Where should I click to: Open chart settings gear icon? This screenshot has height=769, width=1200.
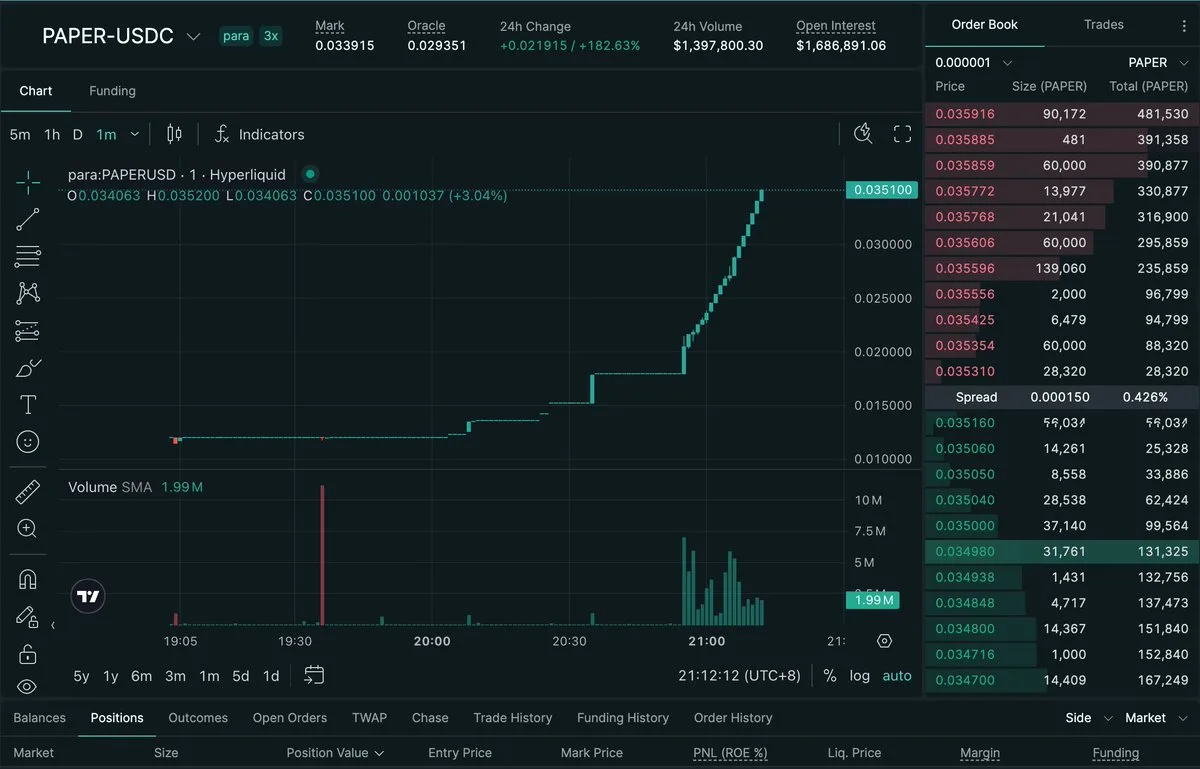click(x=884, y=641)
